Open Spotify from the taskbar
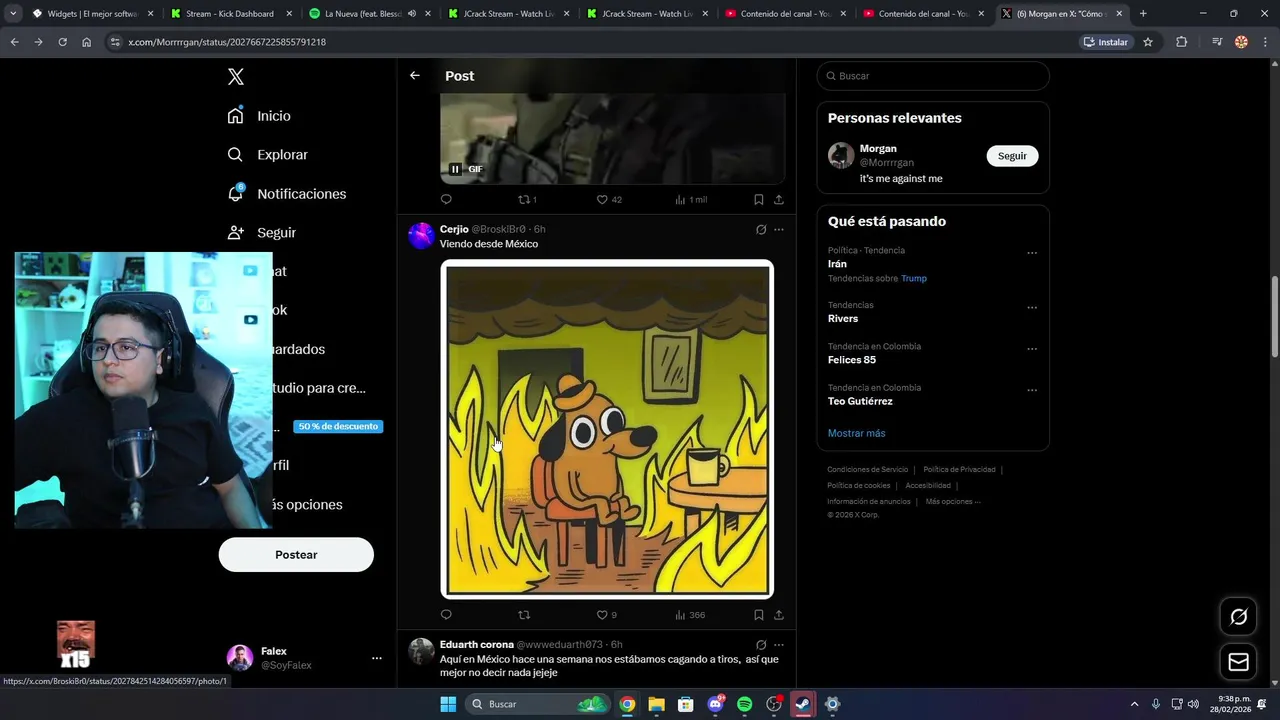The width and height of the screenshot is (1280, 720). tap(745, 705)
